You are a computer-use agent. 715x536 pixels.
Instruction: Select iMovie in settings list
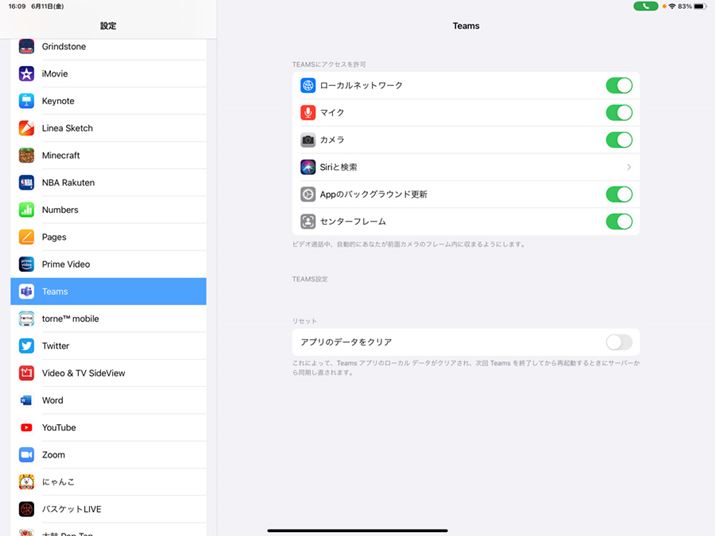point(109,73)
